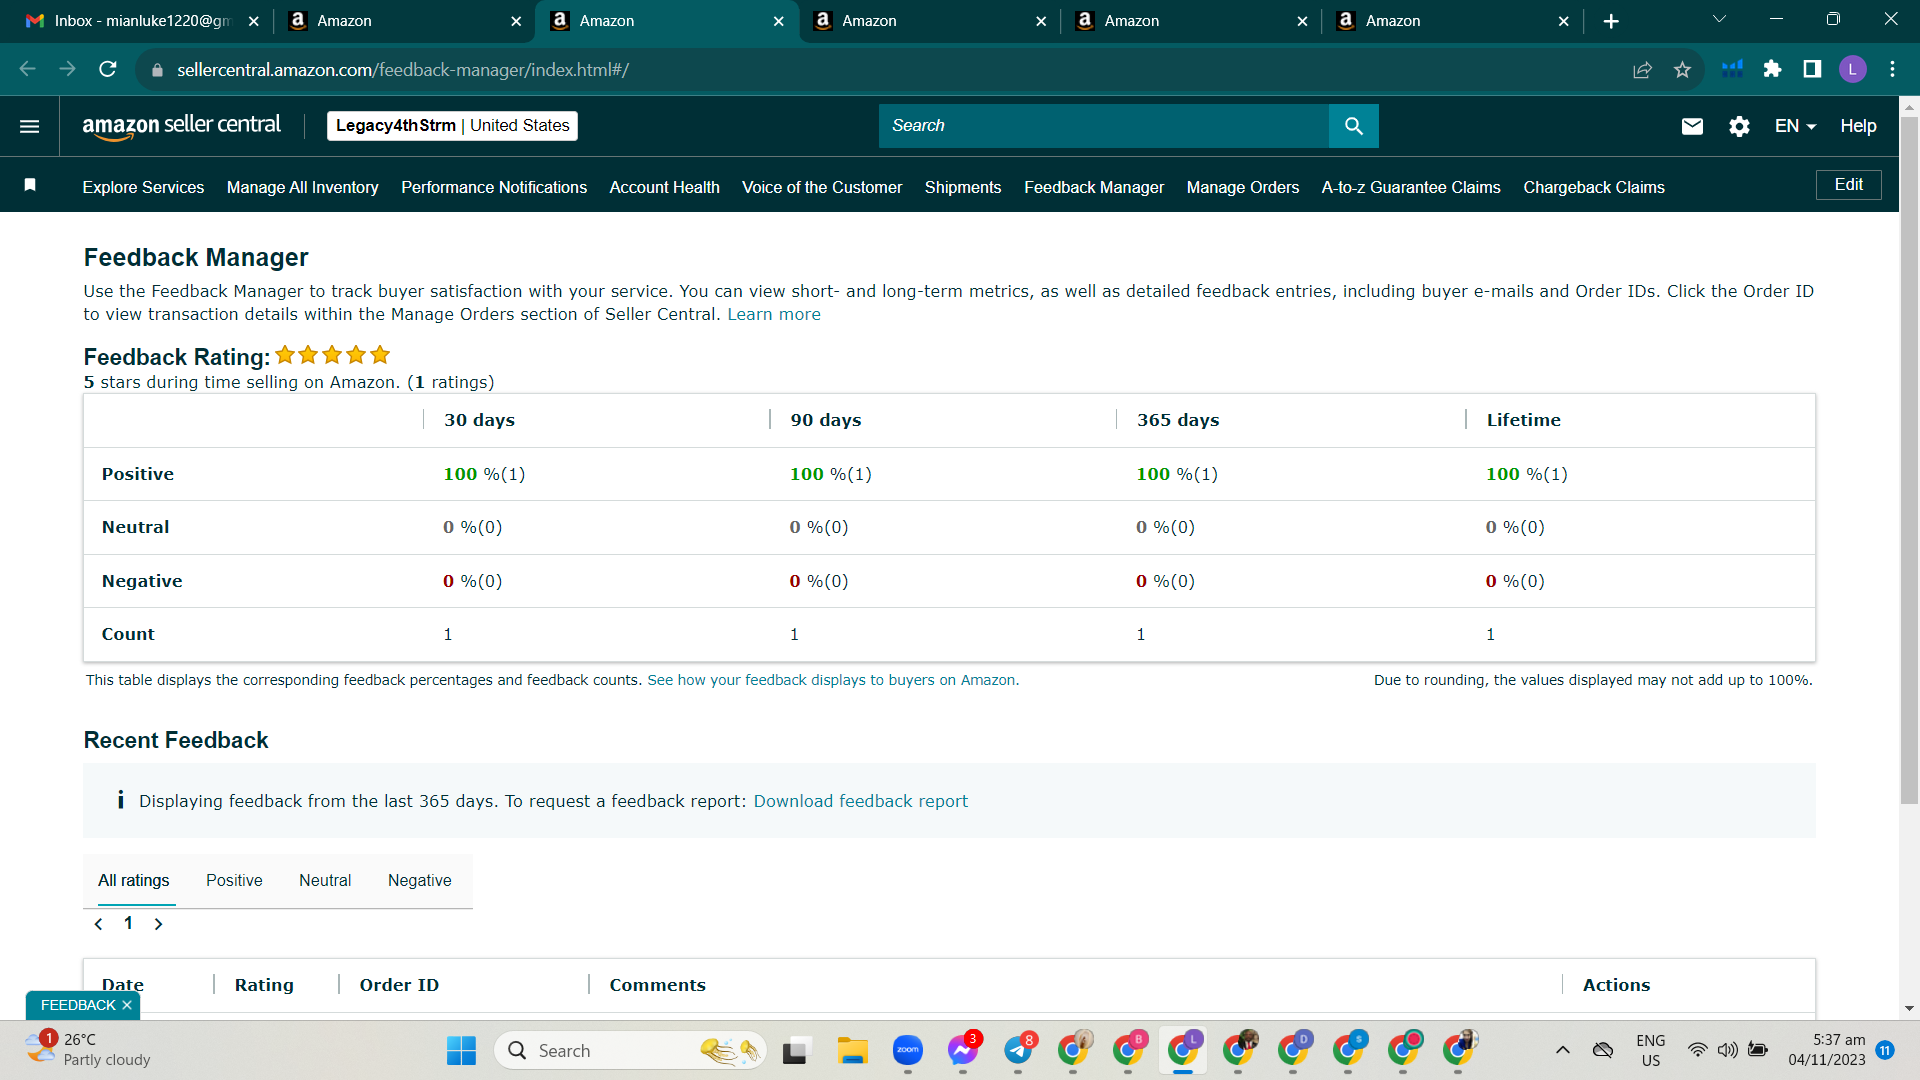Screen dimensions: 1920x1080
Task: Select the Neutral ratings tab
Action: (x=325, y=881)
